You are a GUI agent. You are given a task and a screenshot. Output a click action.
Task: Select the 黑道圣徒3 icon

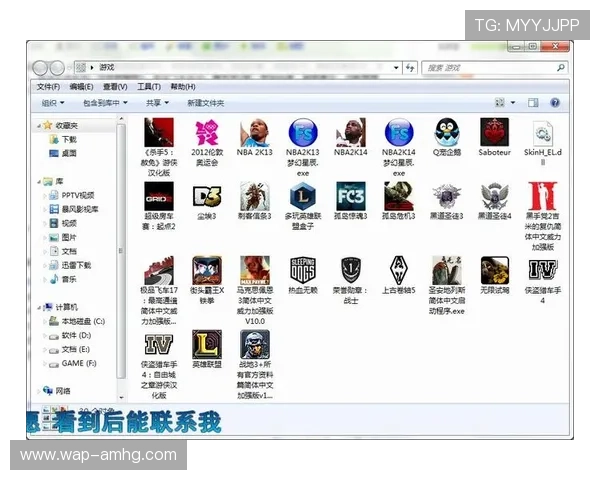coord(447,196)
